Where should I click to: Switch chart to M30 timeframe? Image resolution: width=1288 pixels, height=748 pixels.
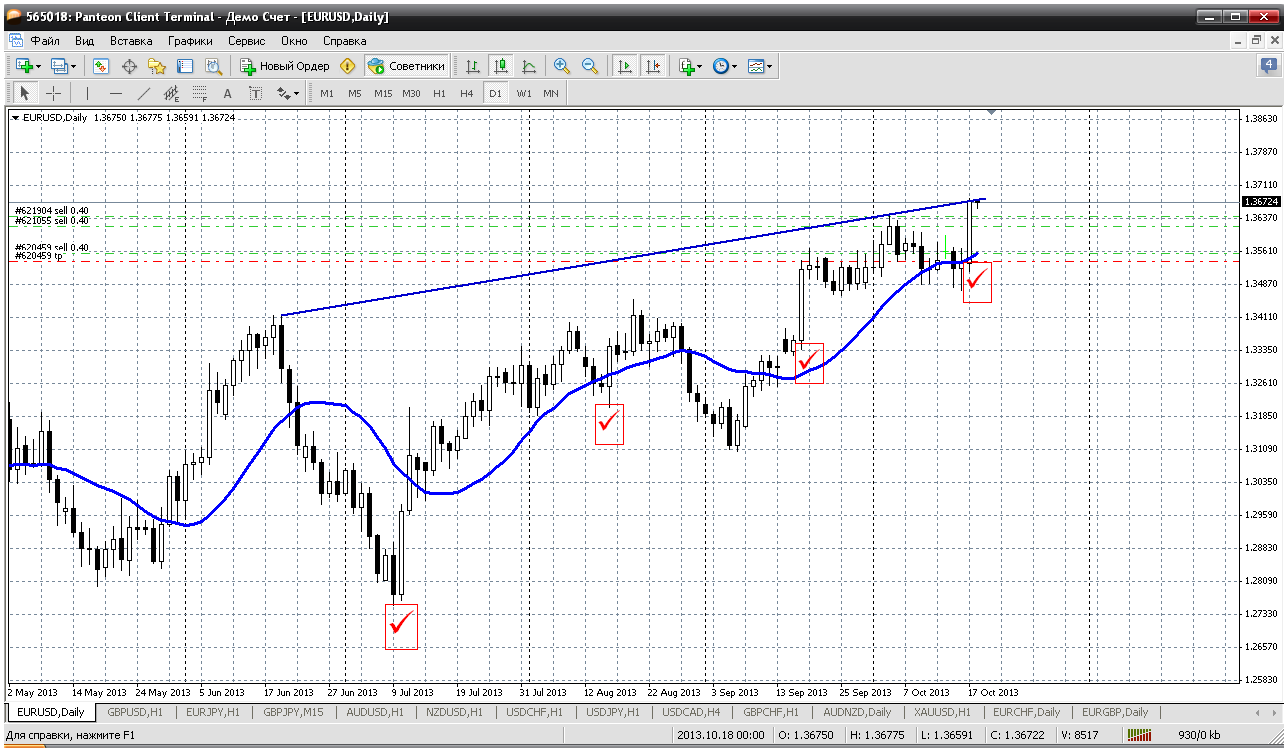pyautogui.click(x=411, y=93)
